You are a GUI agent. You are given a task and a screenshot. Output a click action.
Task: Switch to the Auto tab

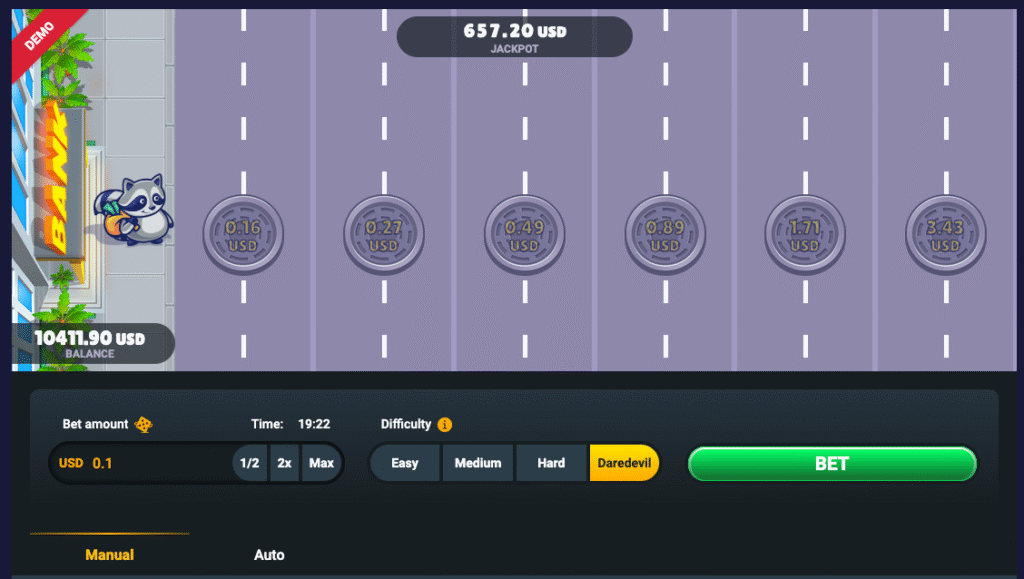[x=269, y=554]
